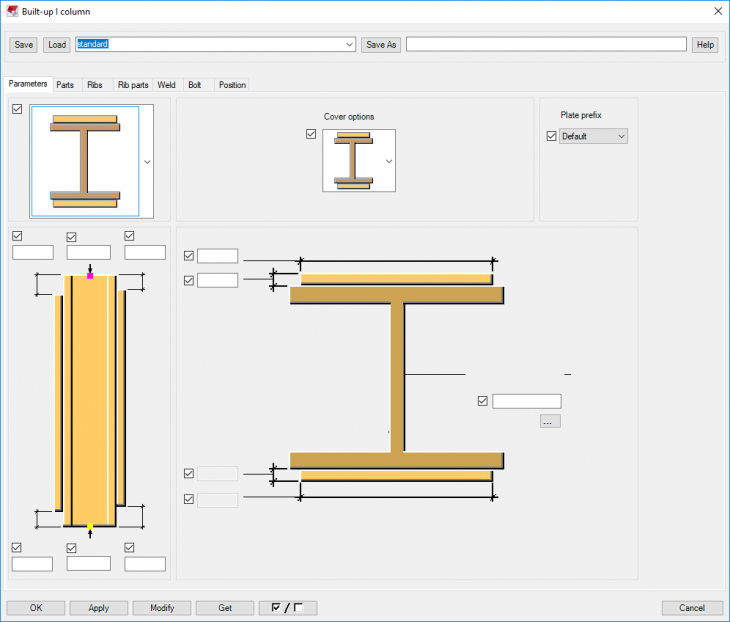Cancel the dialog
The width and height of the screenshot is (730, 622).
(x=691, y=608)
